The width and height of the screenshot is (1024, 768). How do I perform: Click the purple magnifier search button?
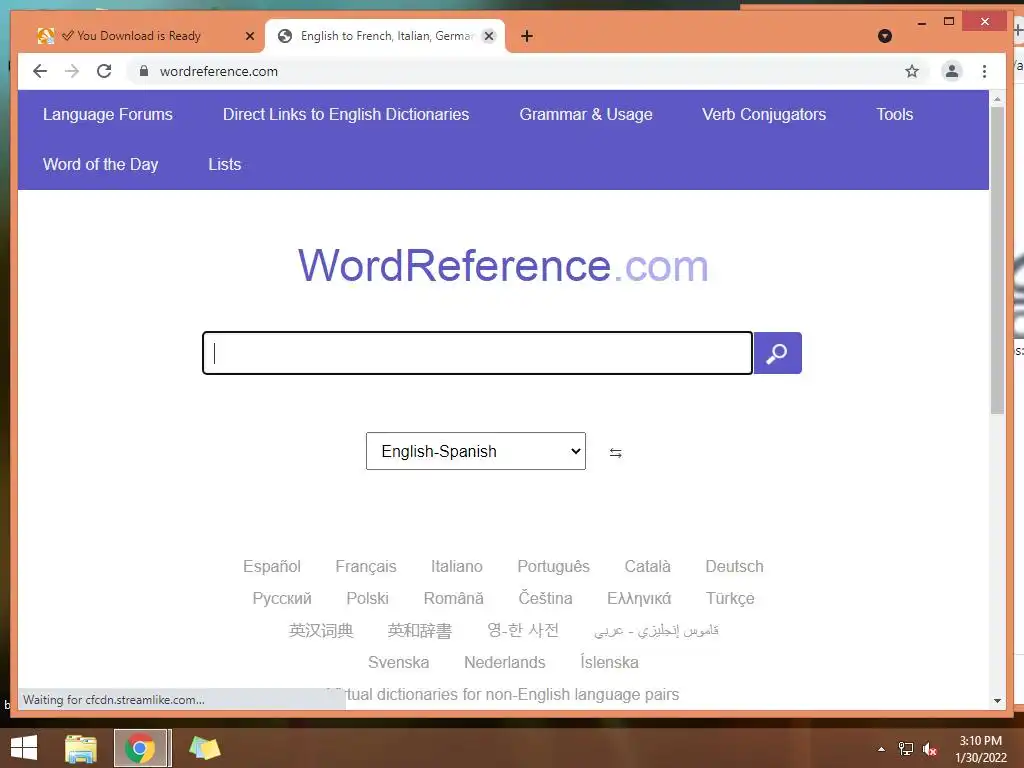tap(777, 353)
